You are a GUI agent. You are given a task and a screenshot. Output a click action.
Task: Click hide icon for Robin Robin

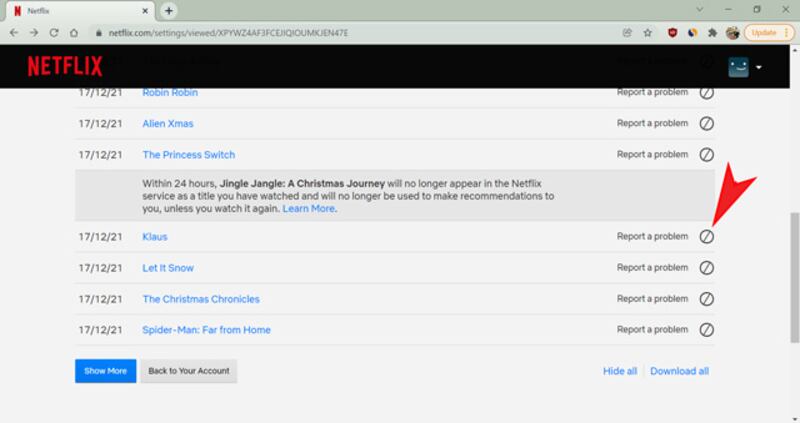[706, 93]
